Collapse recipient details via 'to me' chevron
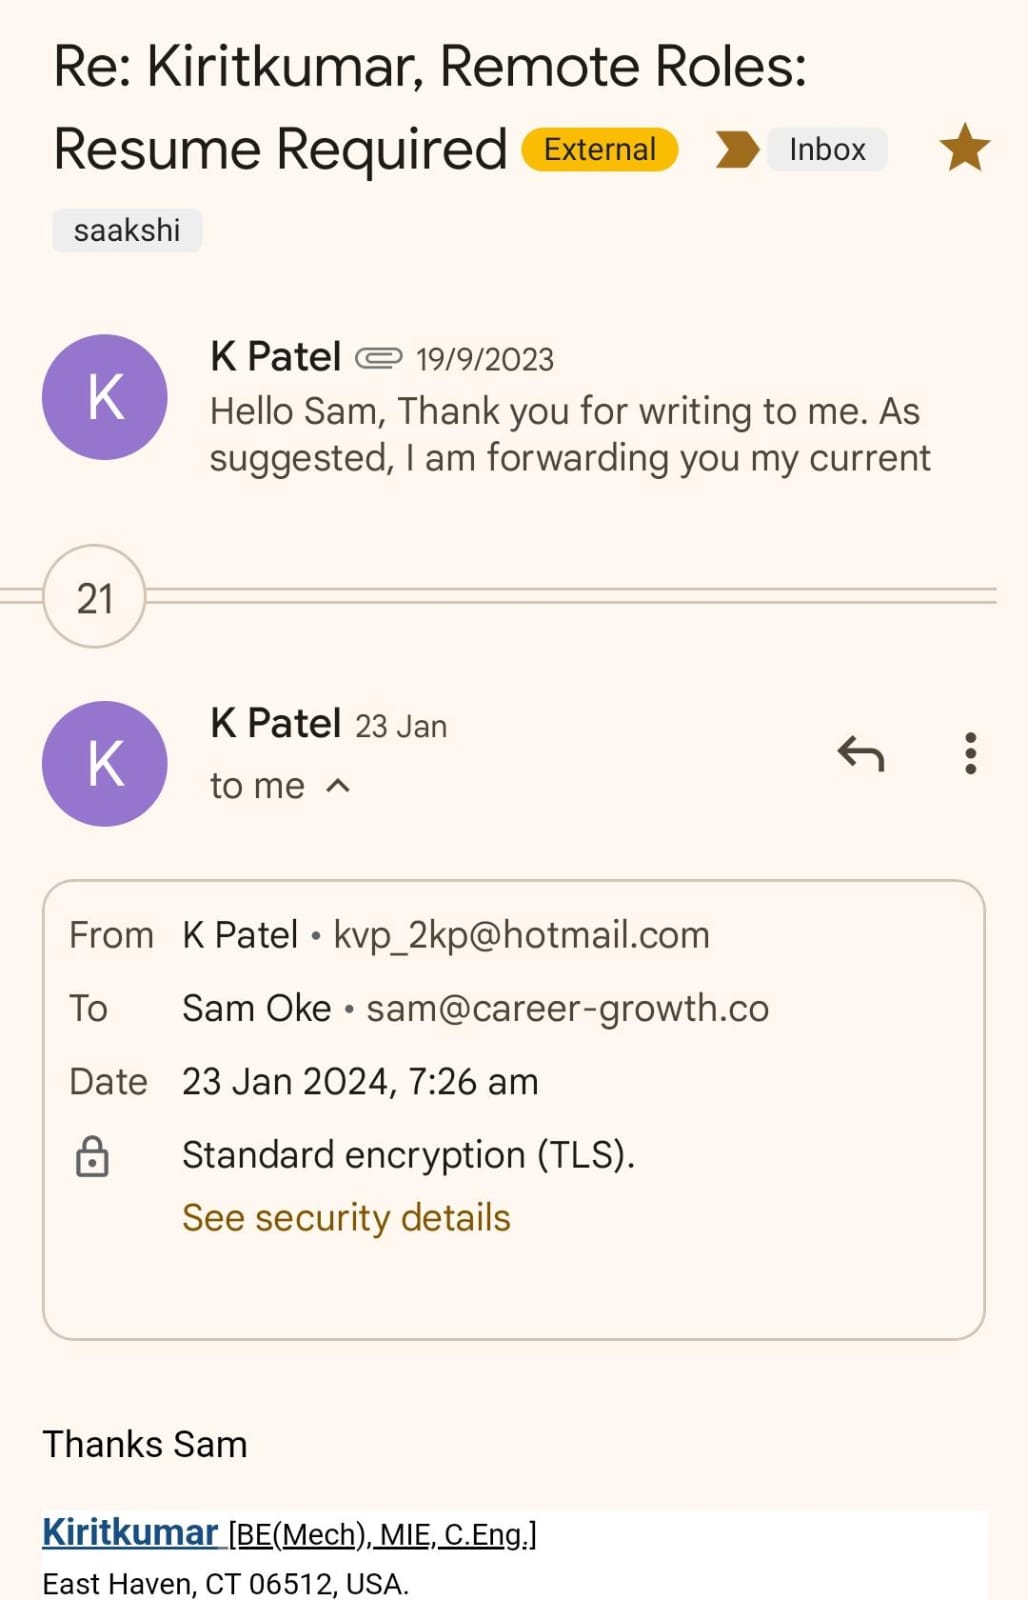Image resolution: width=1028 pixels, height=1600 pixels. tap(339, 786)
